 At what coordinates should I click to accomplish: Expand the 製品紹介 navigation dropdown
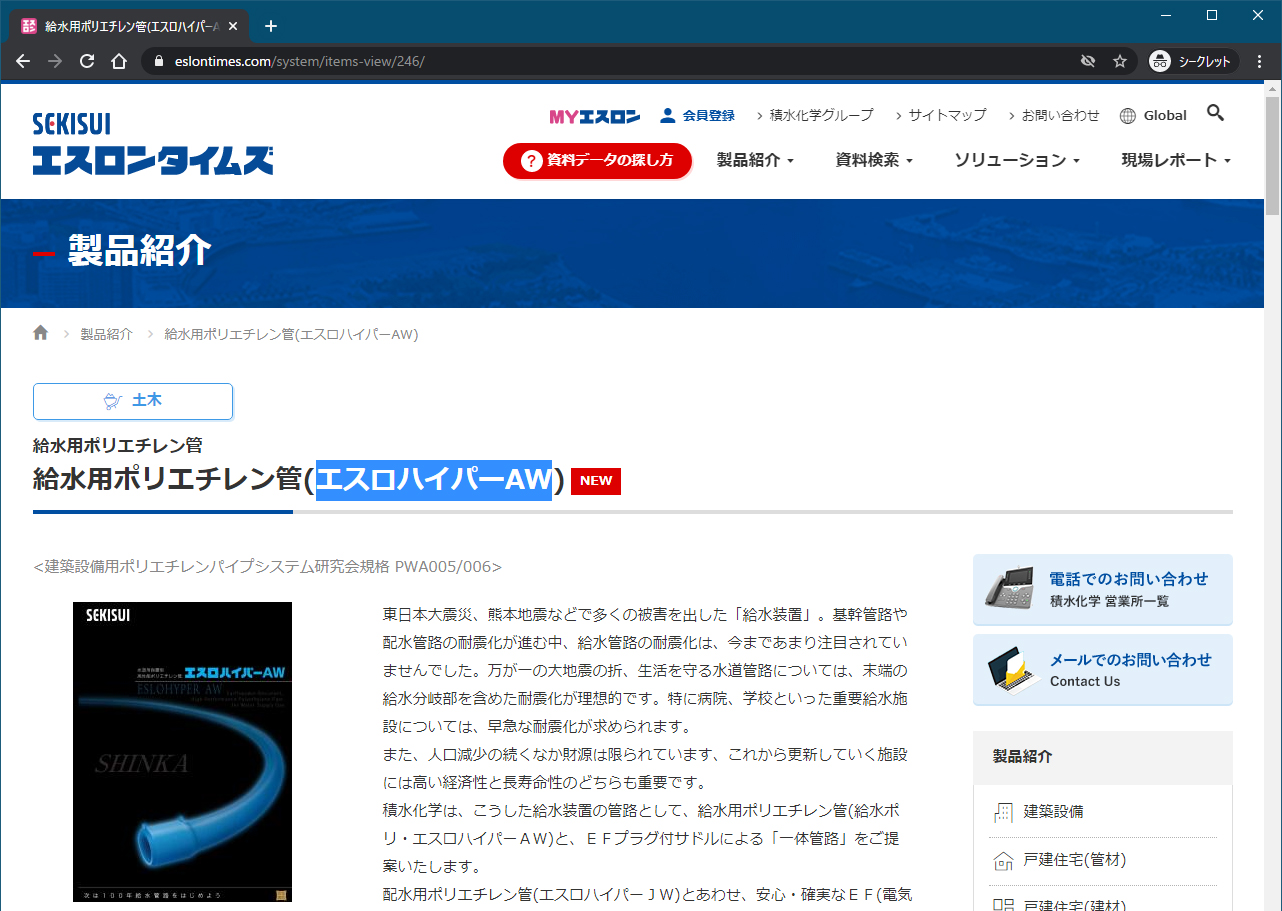pyautogui.click(x=755, y=160)
